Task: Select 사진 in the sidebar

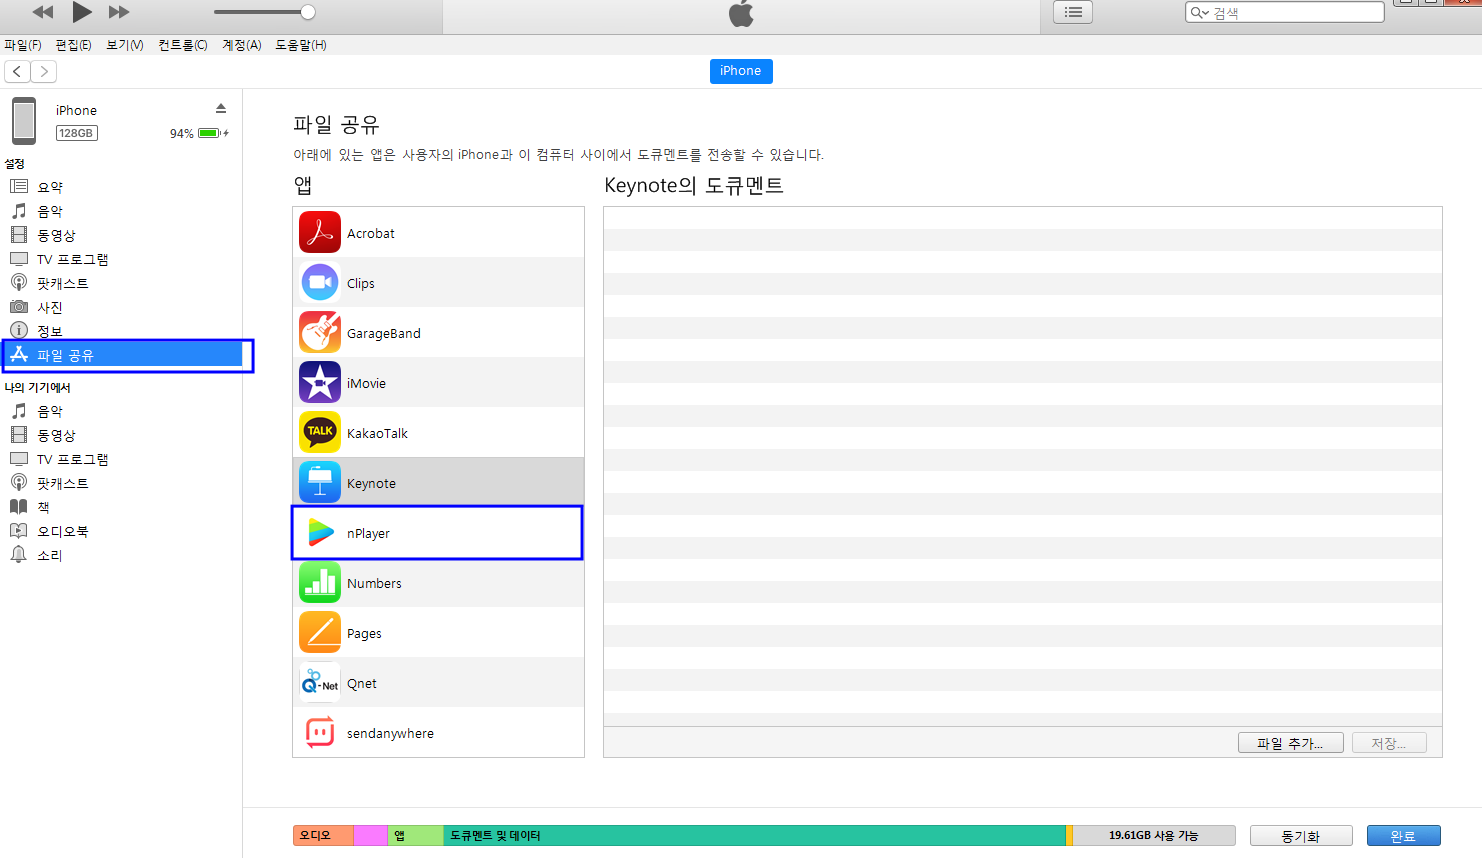Action: coord(121,307)
